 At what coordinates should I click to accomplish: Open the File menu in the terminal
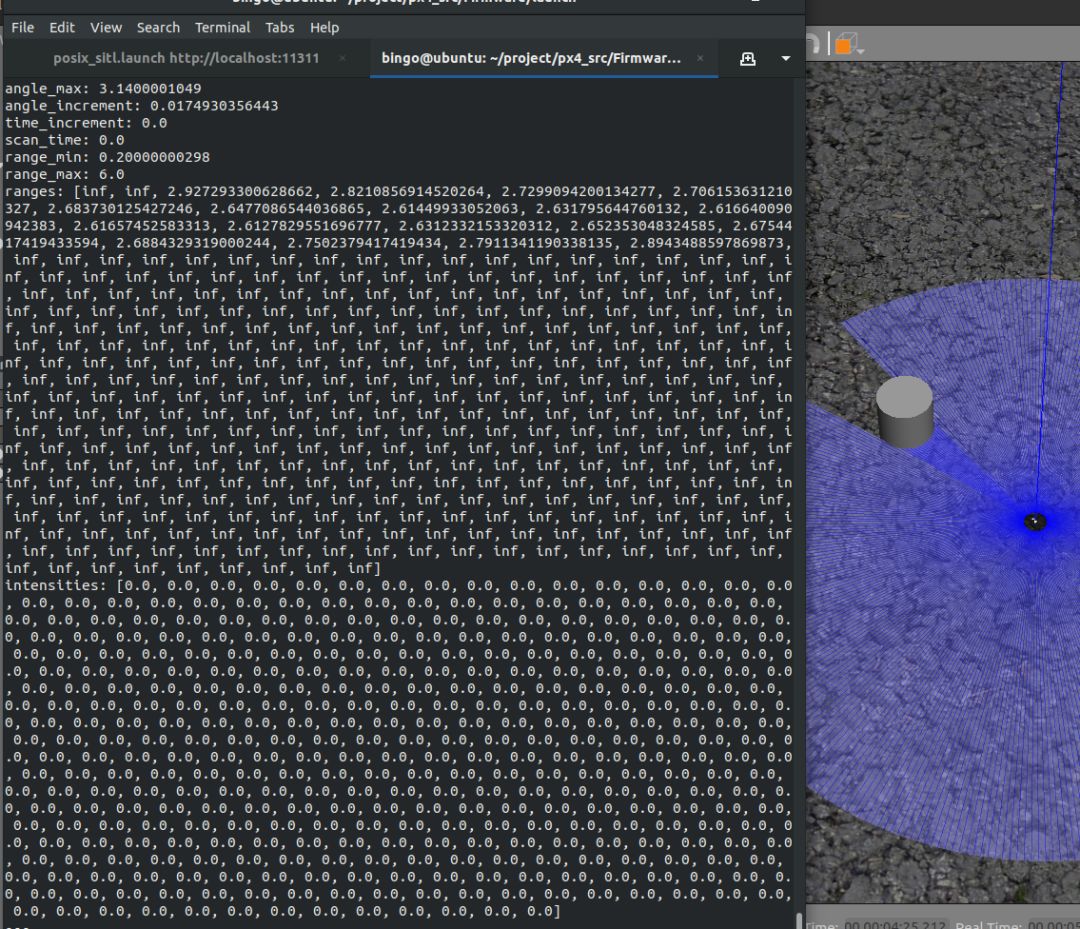[23, 28]
